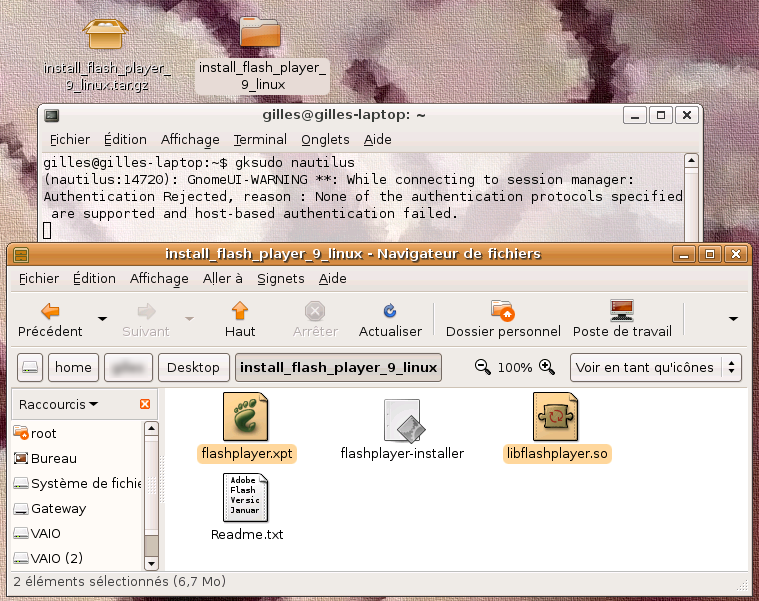This screenshot has height=601, width=759.
Task: Select VAIO drive in the sidebar
Action: 77,533
